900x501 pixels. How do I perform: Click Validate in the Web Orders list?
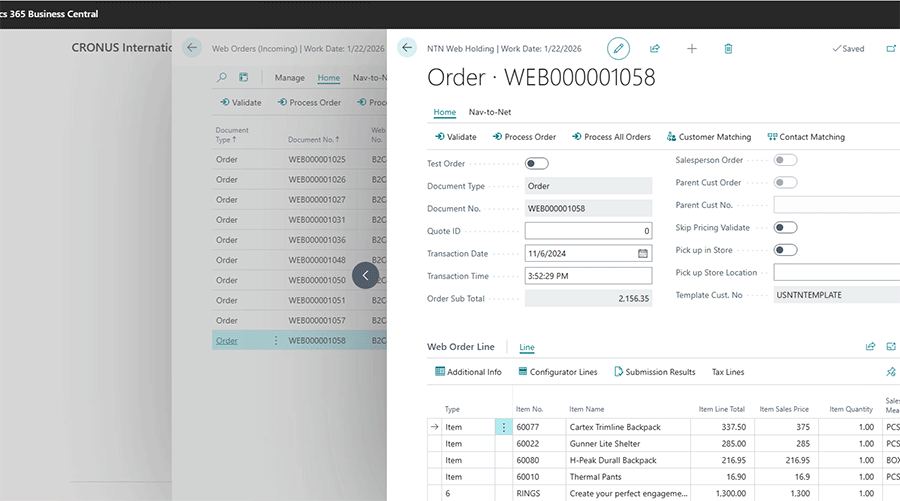(240, 102)
